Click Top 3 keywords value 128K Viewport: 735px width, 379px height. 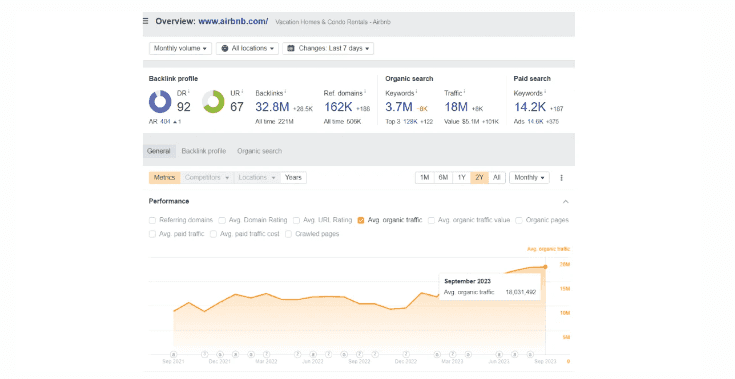click(410, 122)
